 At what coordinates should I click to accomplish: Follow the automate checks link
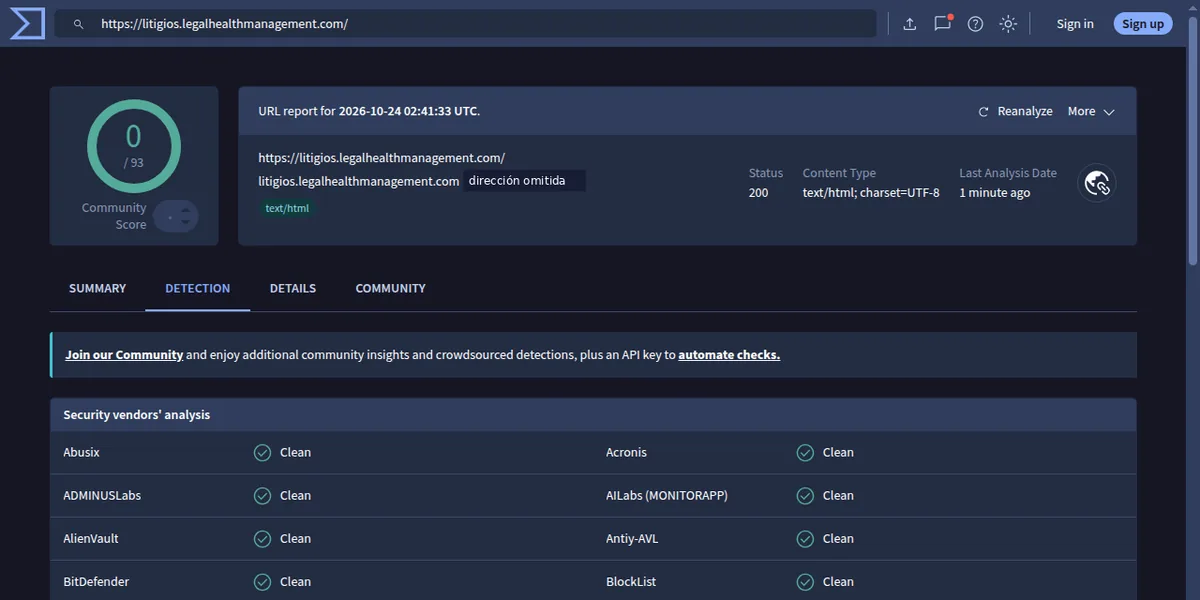coord(729,355)
